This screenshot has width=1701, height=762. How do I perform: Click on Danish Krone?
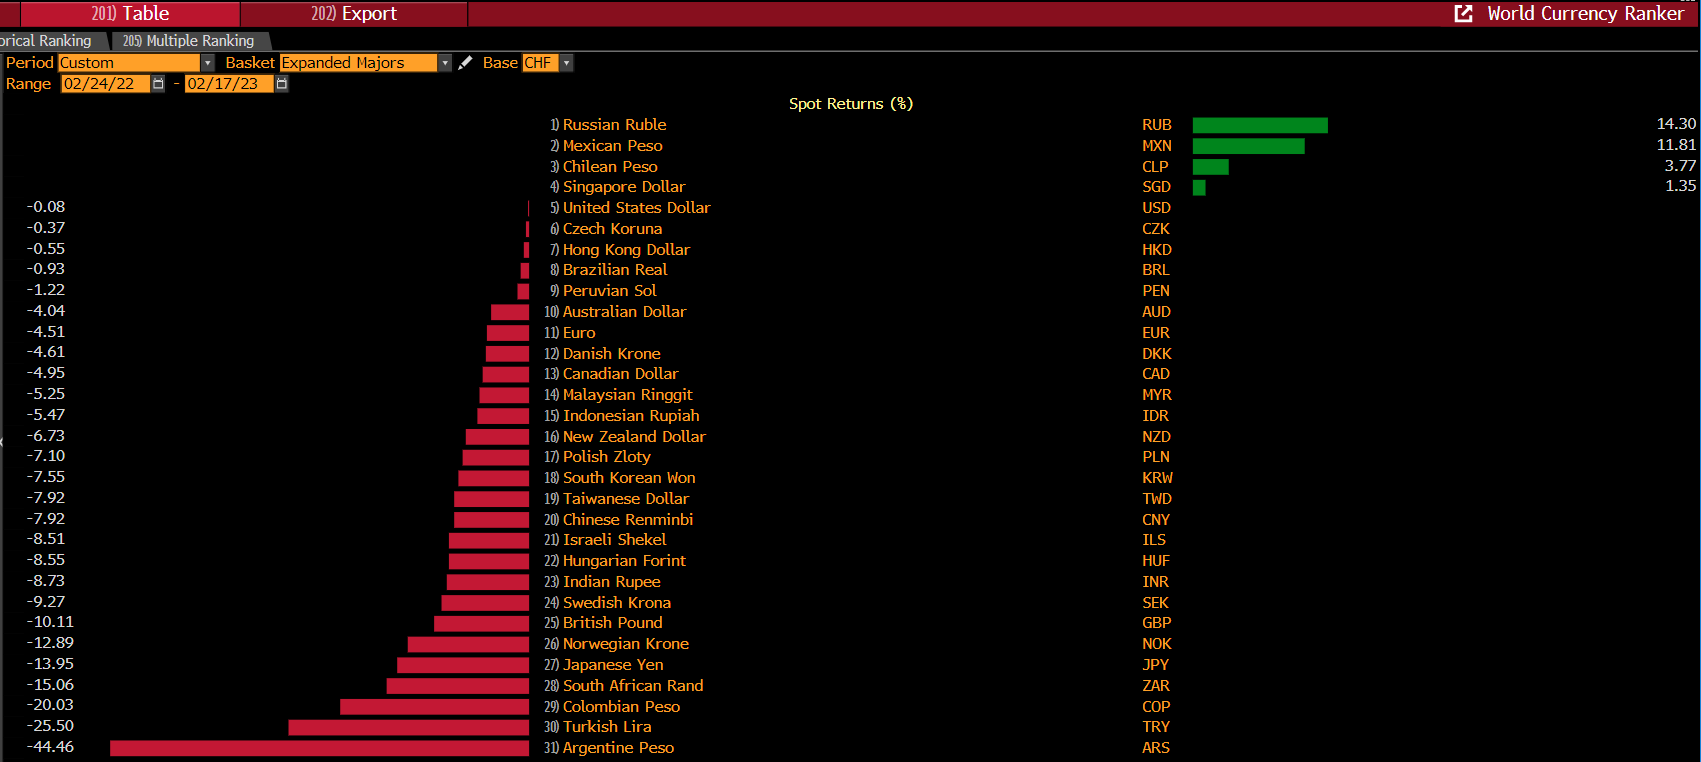tap(611, 354)
